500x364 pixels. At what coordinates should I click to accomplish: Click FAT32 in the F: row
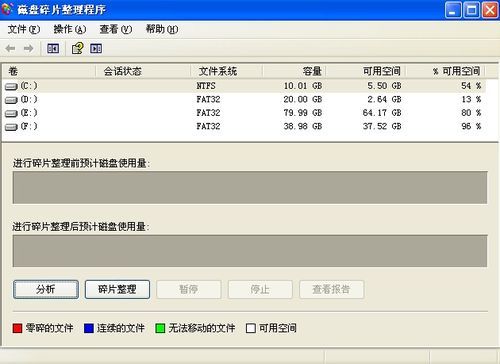(x=208, y=126)
